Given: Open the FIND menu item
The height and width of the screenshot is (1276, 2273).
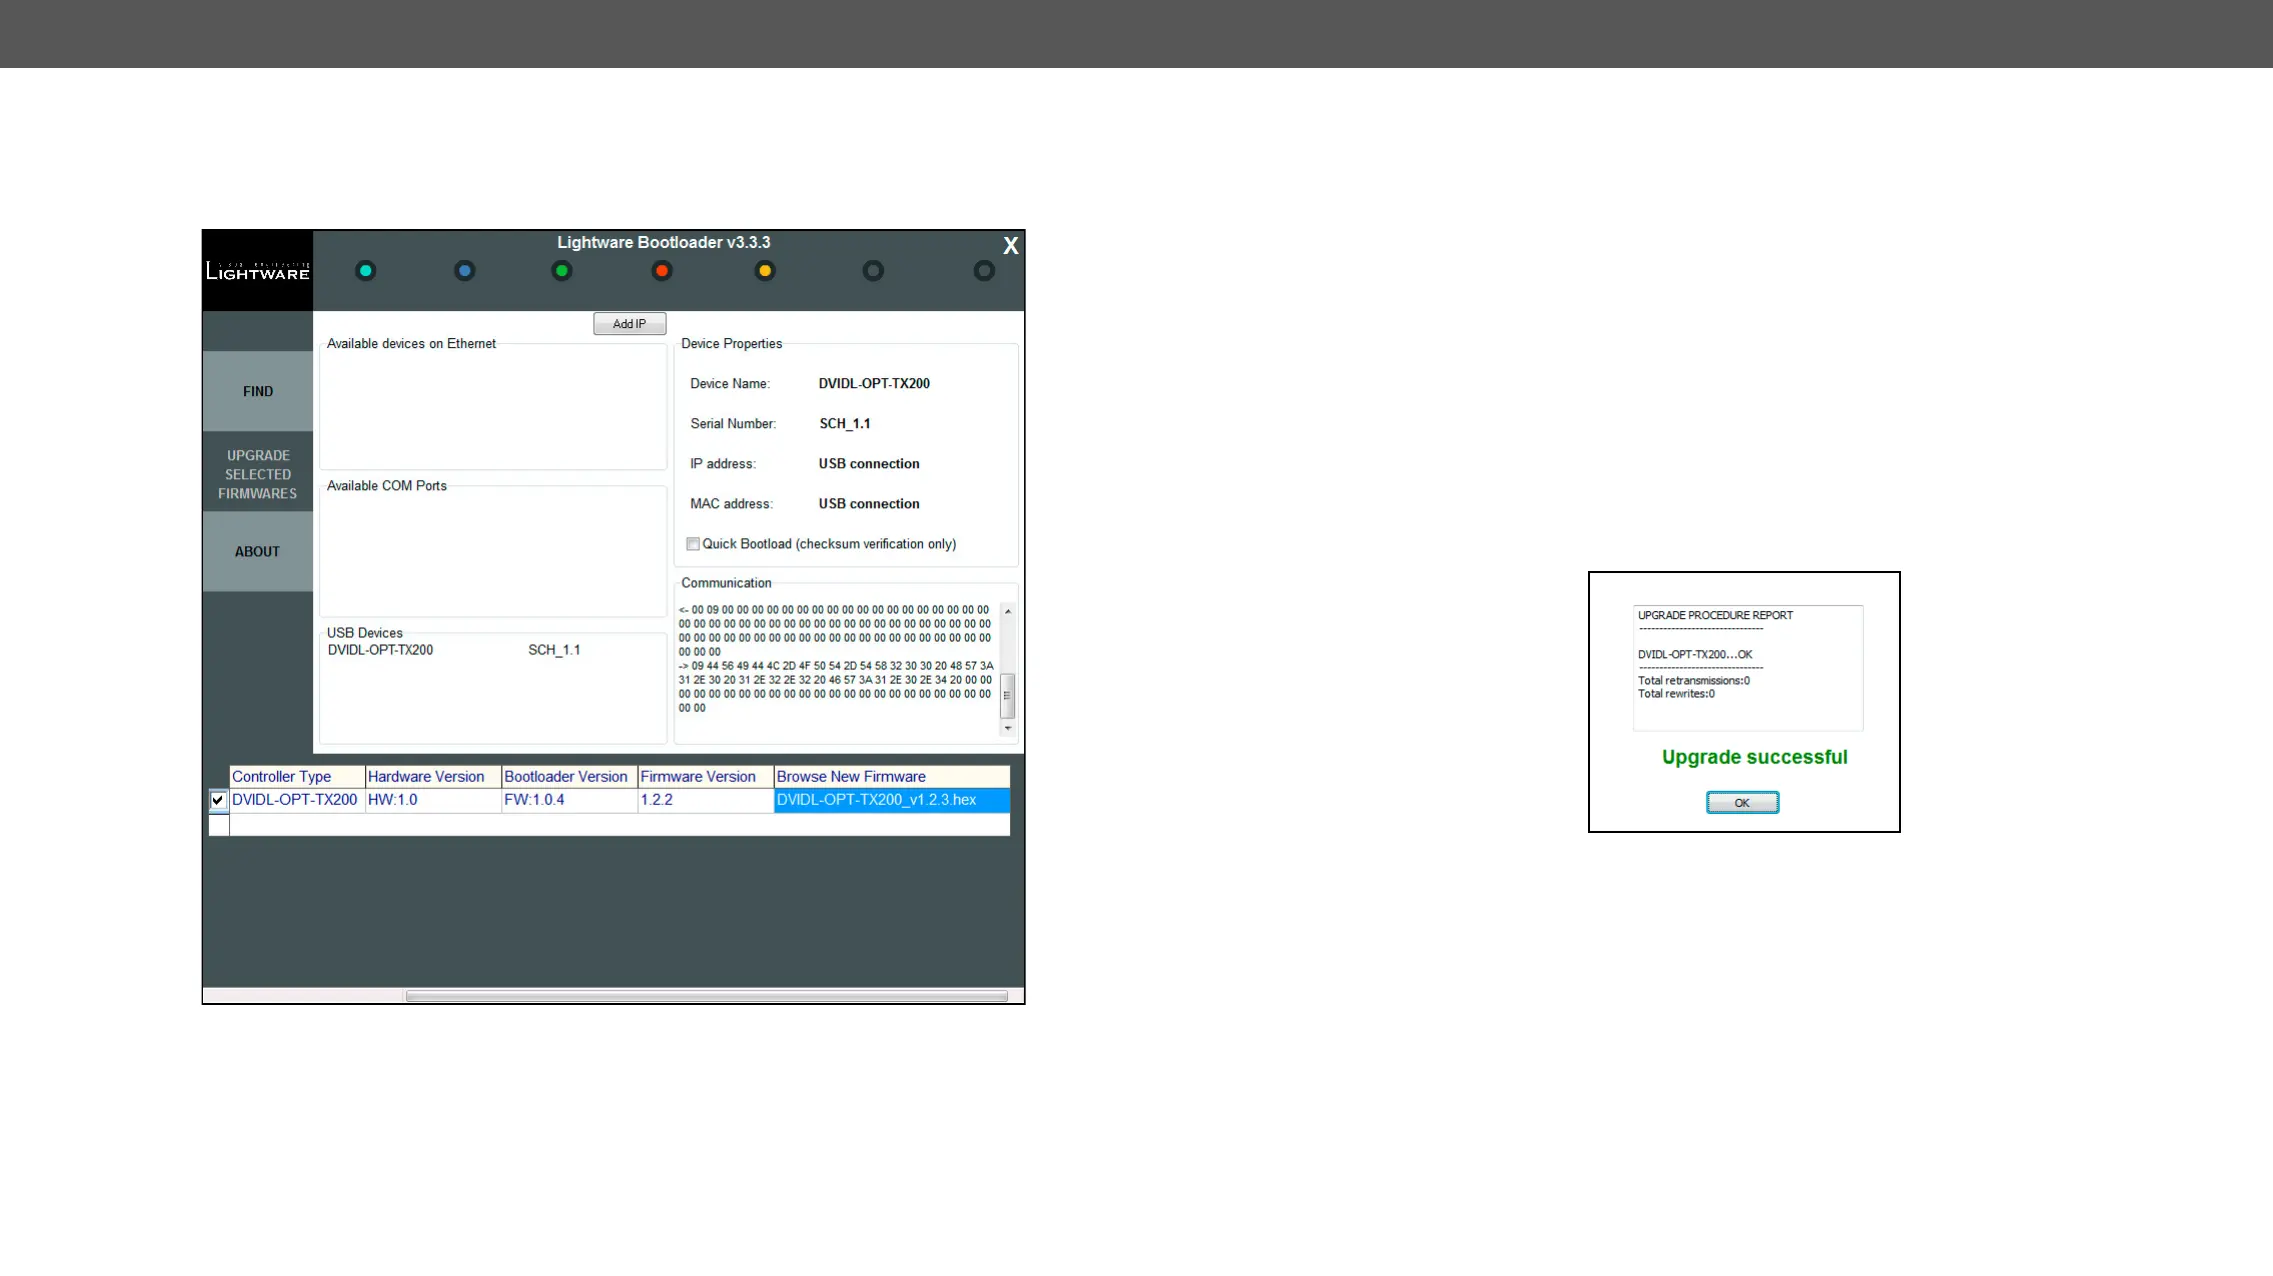Looking at the screenshot, I should (x=258, y=391).
